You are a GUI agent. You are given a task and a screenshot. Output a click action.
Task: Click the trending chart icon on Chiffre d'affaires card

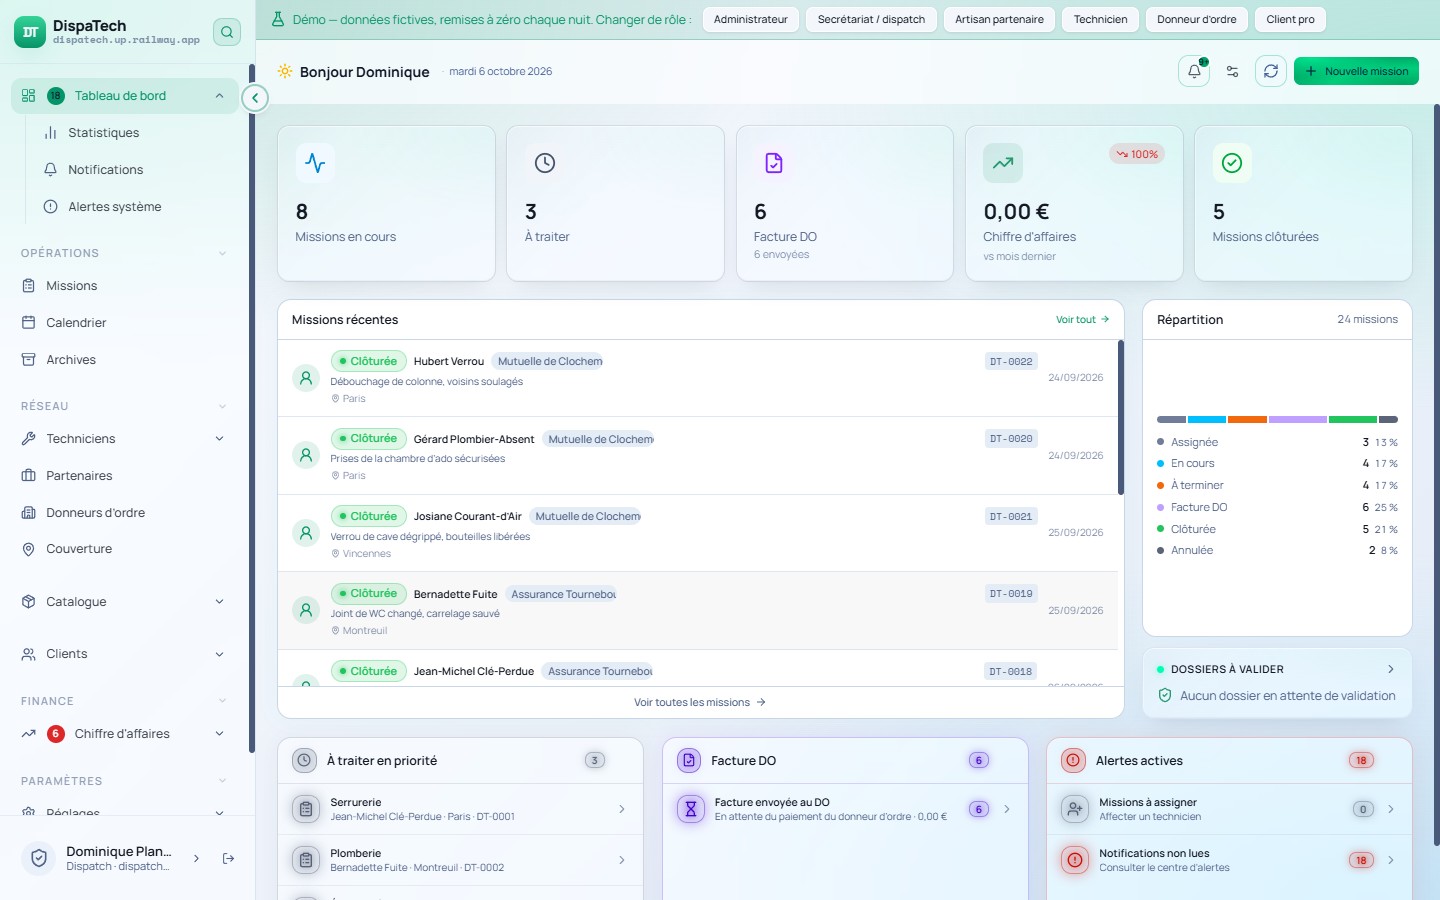tap(1003, 163)
